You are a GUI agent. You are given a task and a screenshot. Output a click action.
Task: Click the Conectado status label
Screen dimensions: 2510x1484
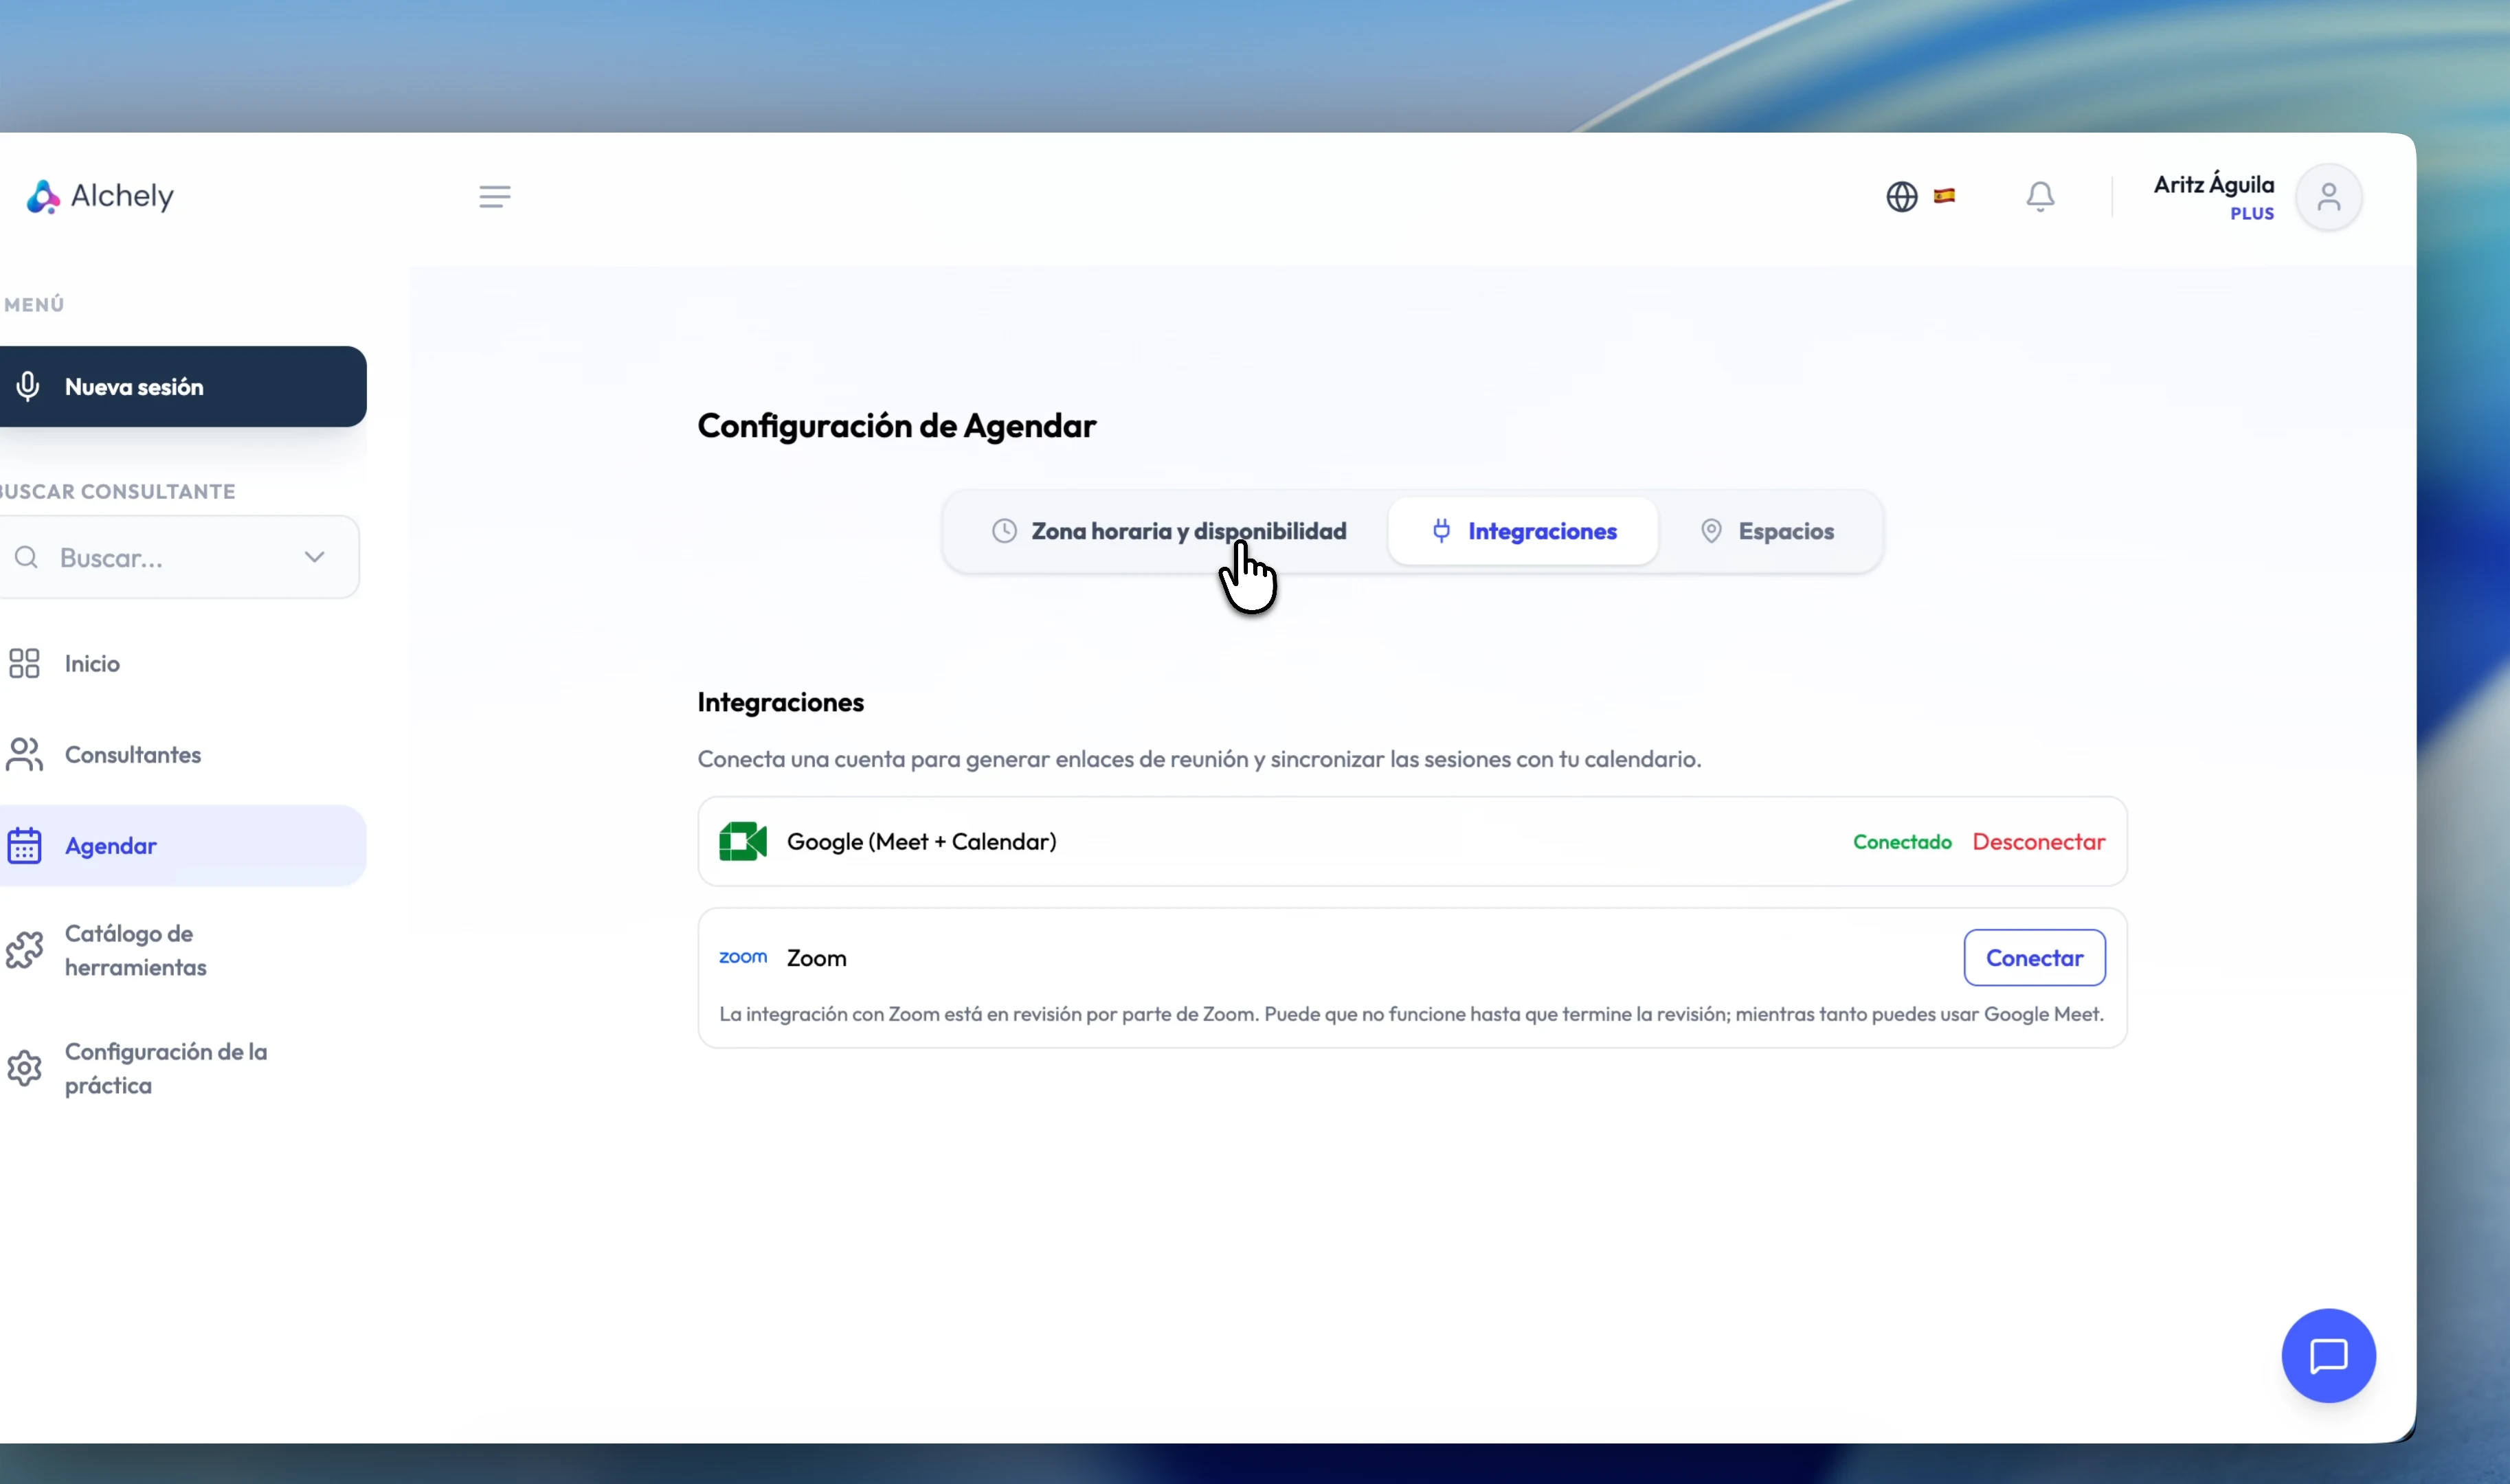tap(1902, 842)
